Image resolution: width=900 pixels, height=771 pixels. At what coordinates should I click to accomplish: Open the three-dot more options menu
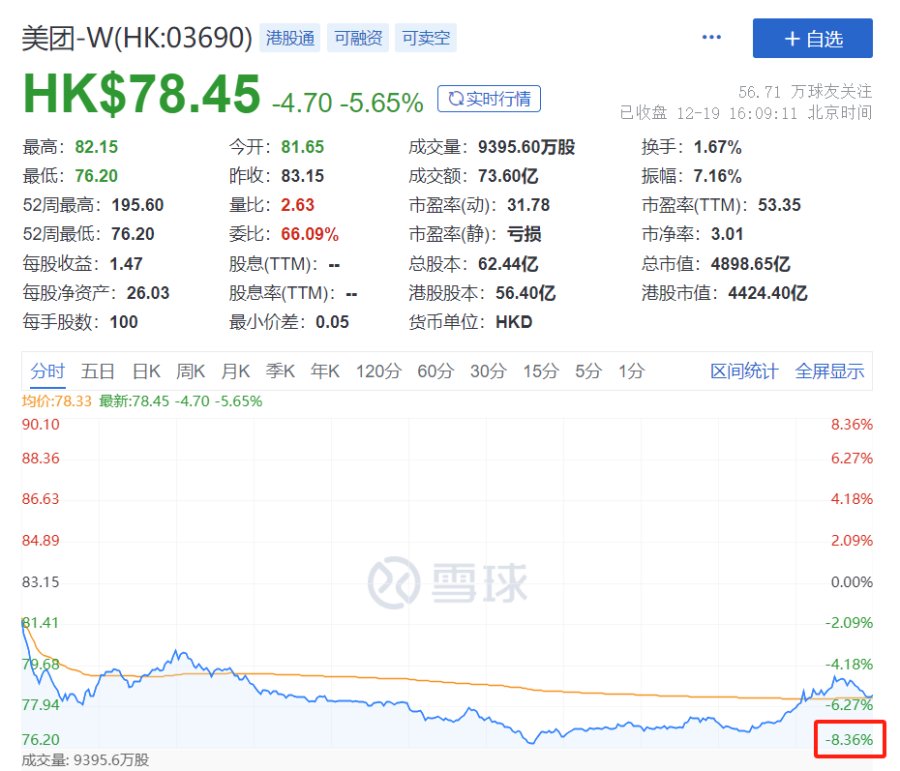click(x=711, y=37)
